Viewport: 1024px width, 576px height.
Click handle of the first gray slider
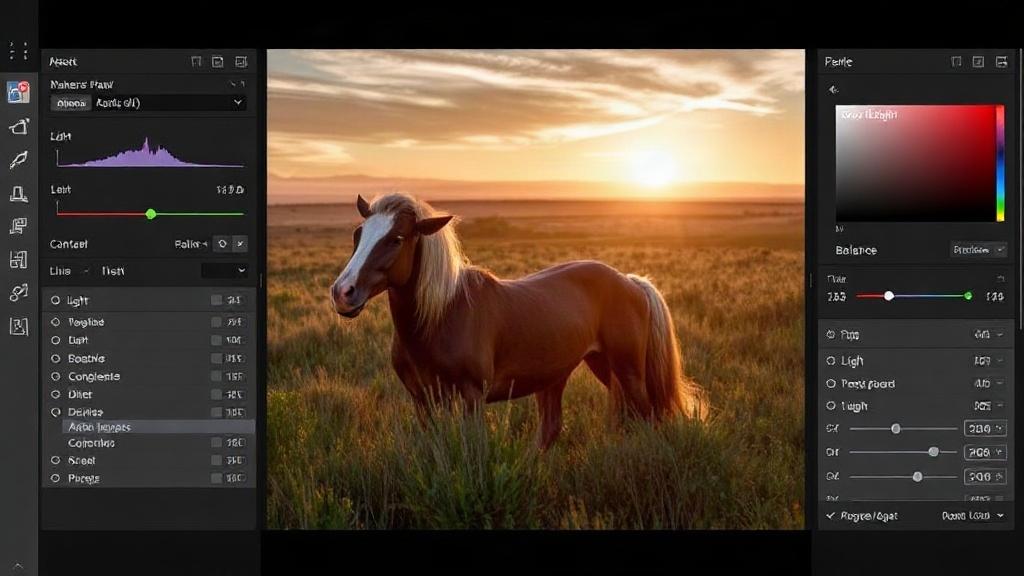coord(896,428)
